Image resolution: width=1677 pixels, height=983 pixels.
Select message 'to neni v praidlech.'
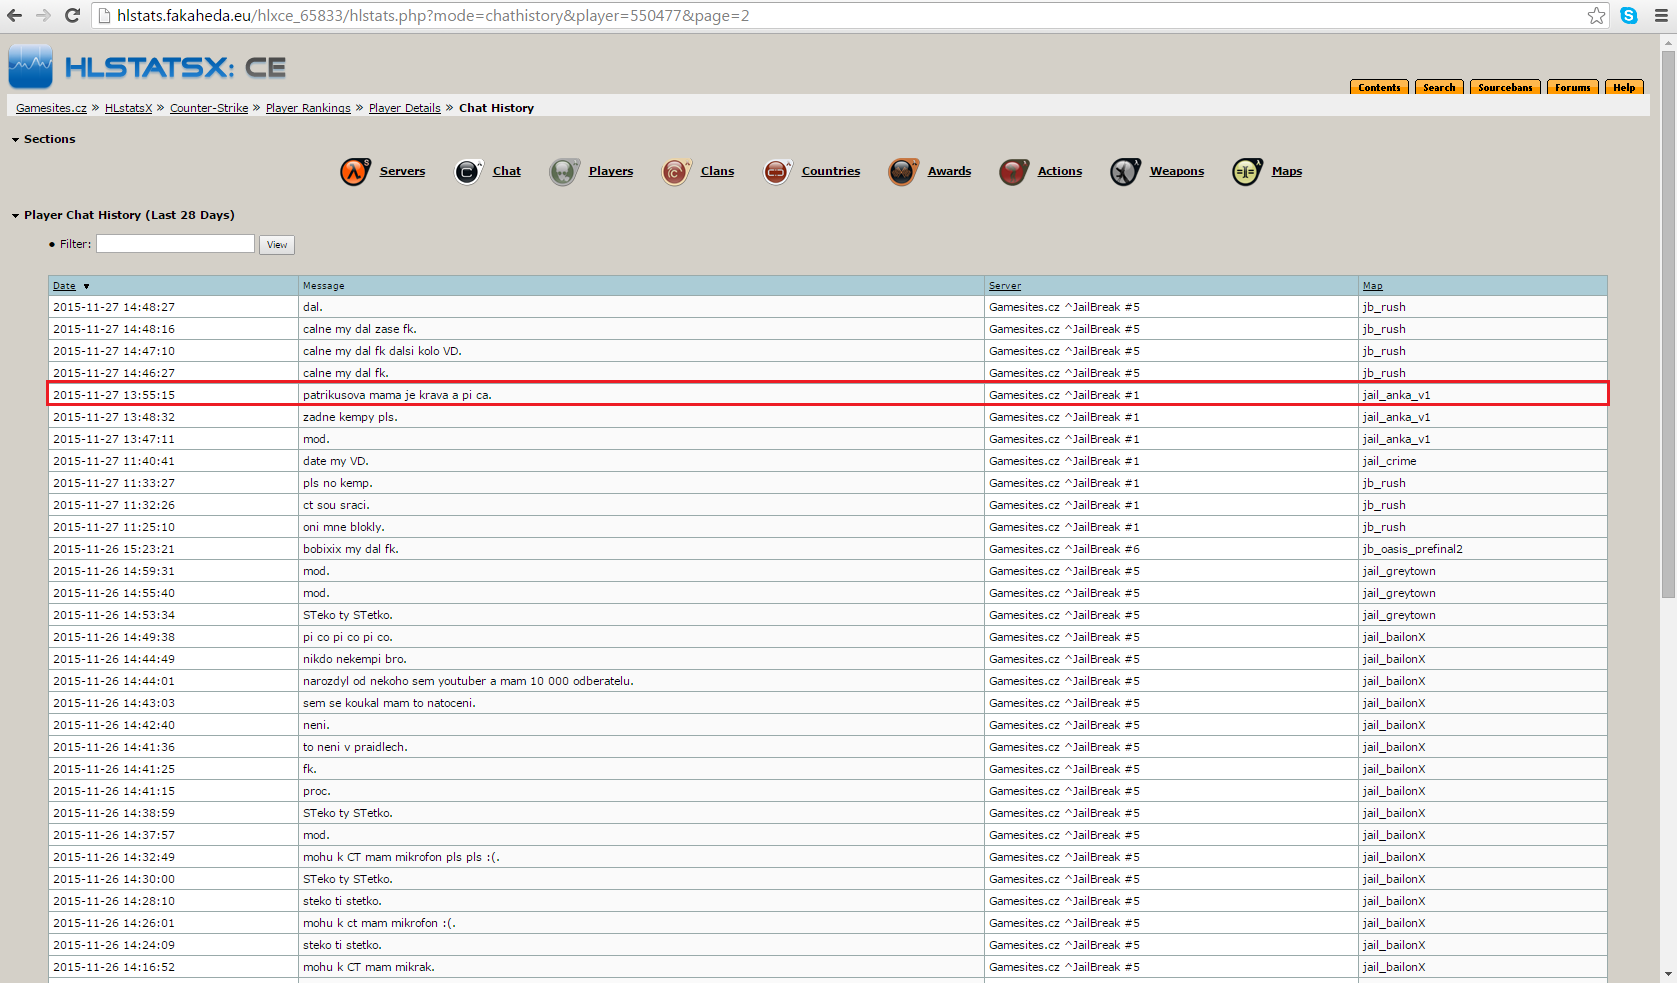click(355, 747)
